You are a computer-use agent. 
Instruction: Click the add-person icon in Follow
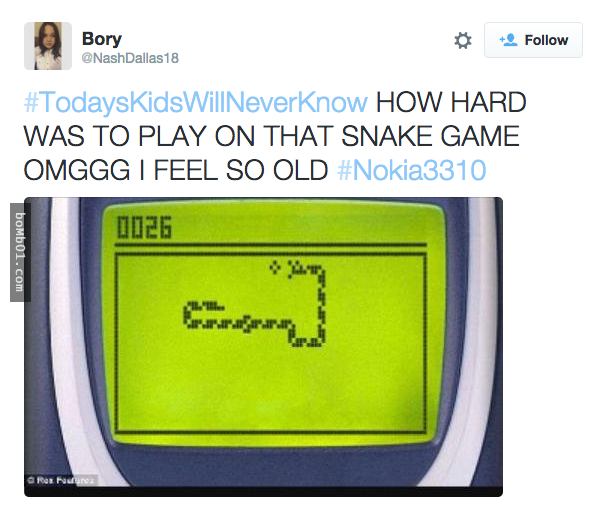pos(508,40)
